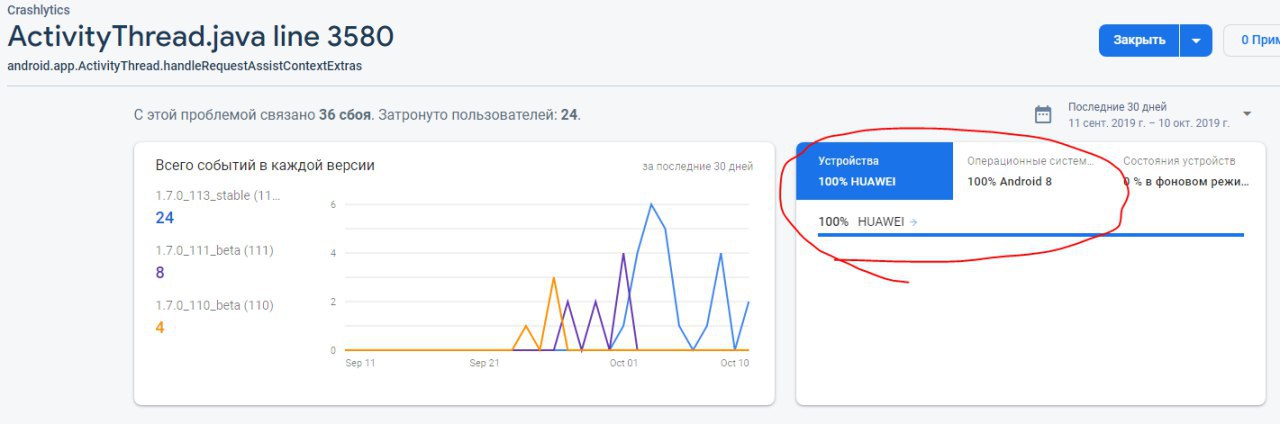Click the handleRequestAssistContextExtras method subtitle
The height and width of the screenshot is (424, 1280).
pos(185,66)
